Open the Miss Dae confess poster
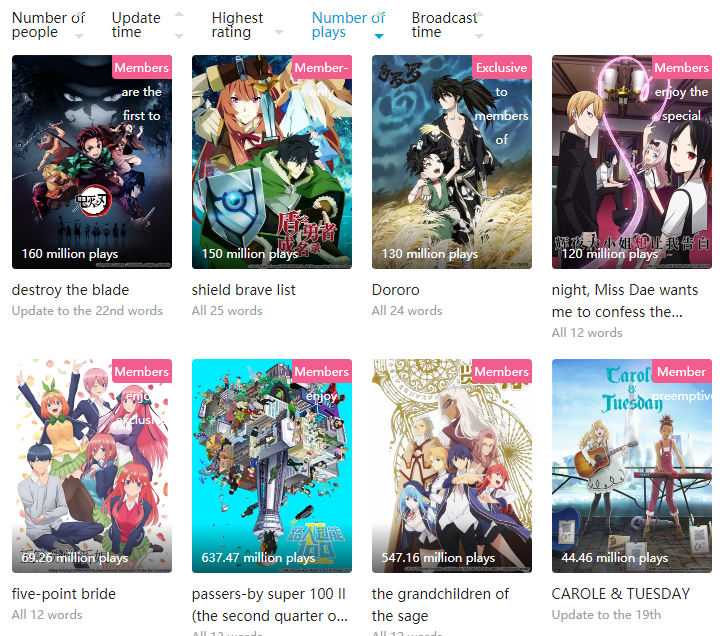Screen dimensions: 724x636 (x=632, y=162)
